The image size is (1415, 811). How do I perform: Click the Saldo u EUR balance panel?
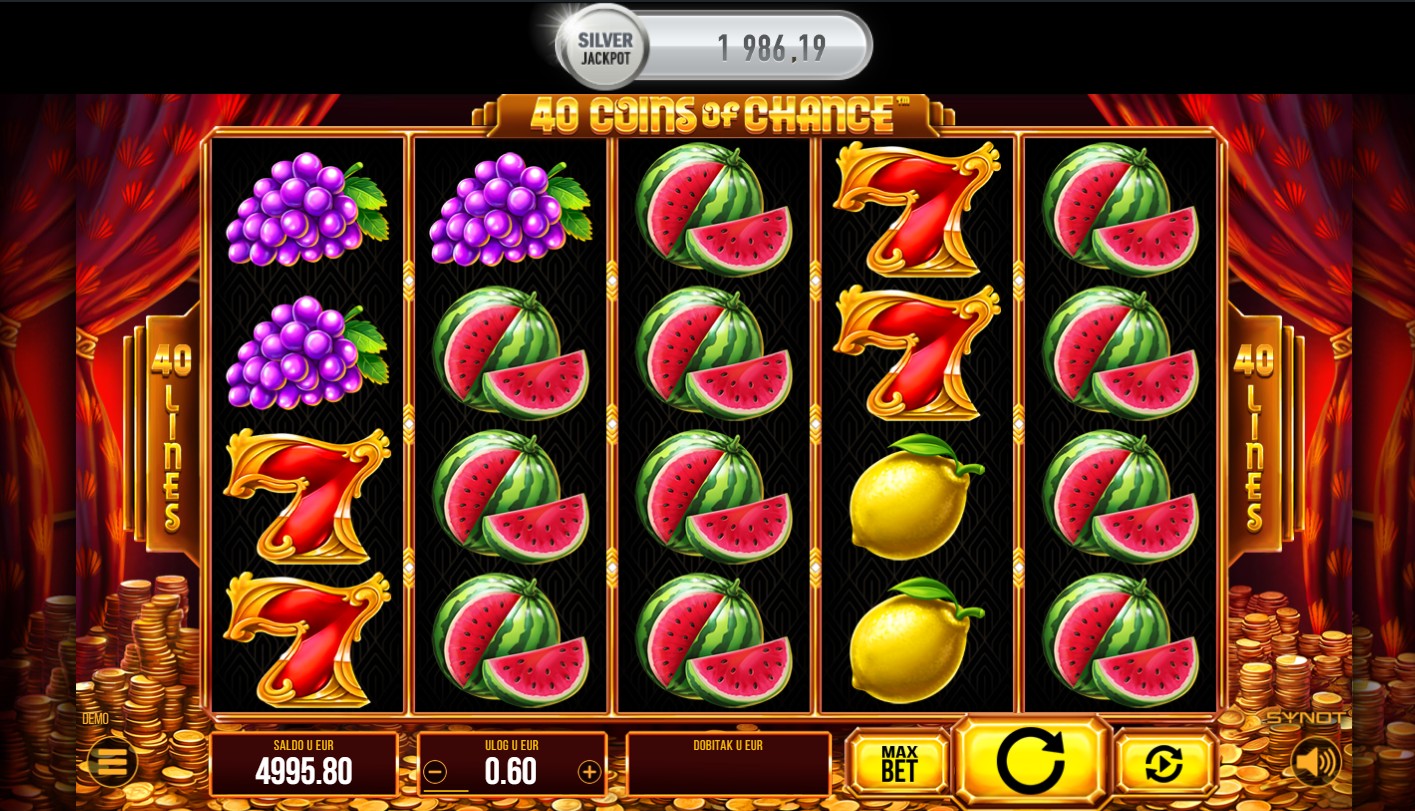(304, 764)
